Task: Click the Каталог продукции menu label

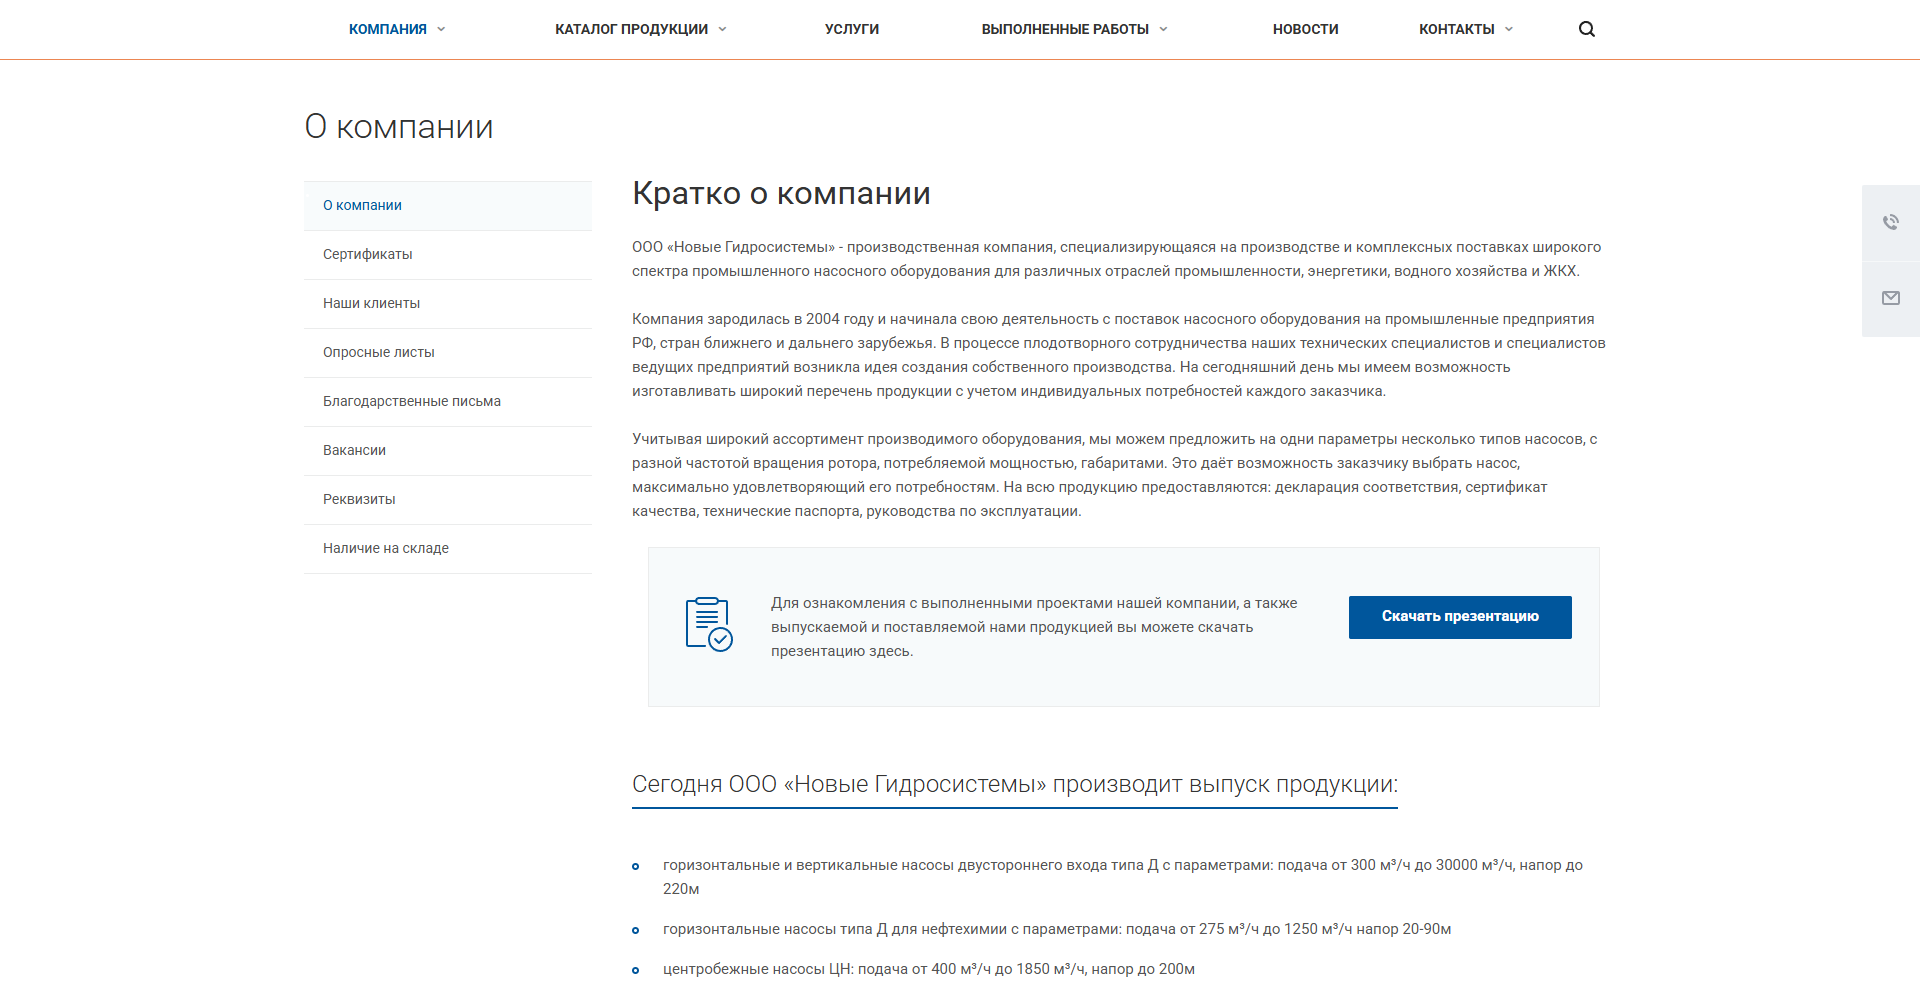Action: click(631, 29)
